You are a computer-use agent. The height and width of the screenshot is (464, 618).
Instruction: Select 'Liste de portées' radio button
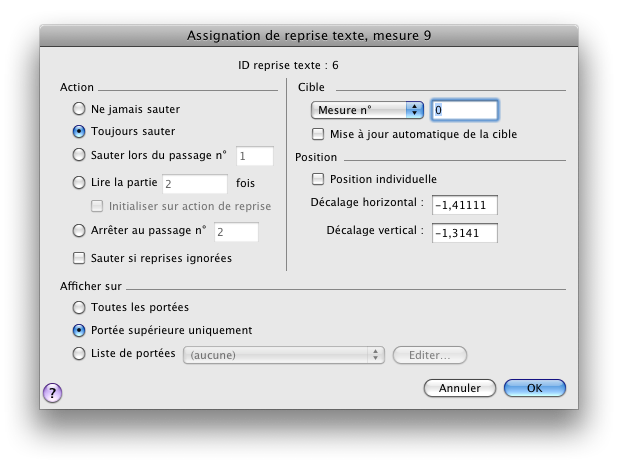[80, 354]
